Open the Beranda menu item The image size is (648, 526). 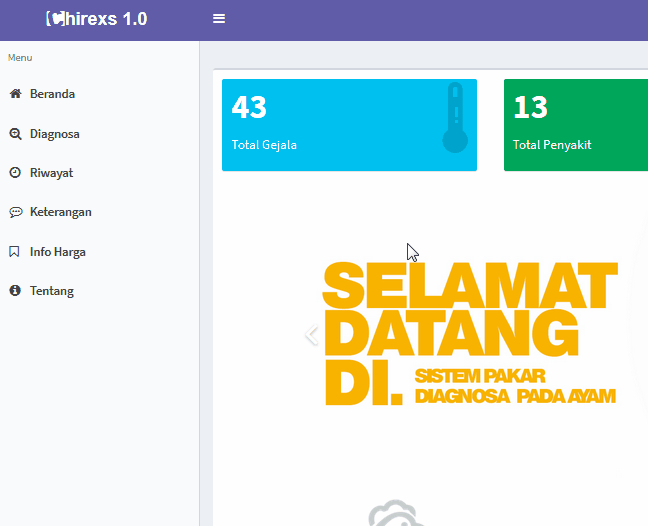tap(52, 94)
